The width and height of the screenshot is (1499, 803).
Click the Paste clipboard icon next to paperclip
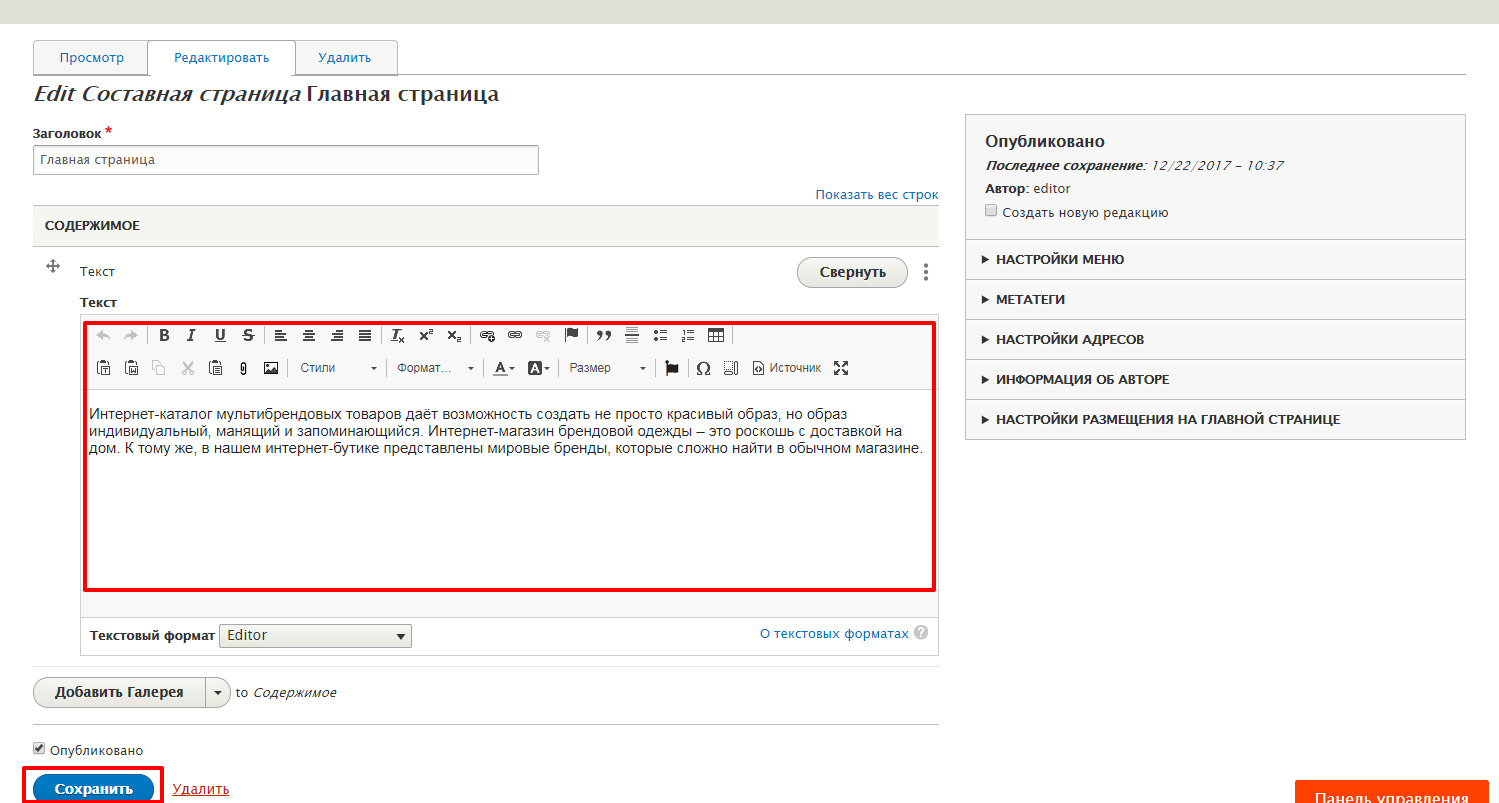[215, 368]
